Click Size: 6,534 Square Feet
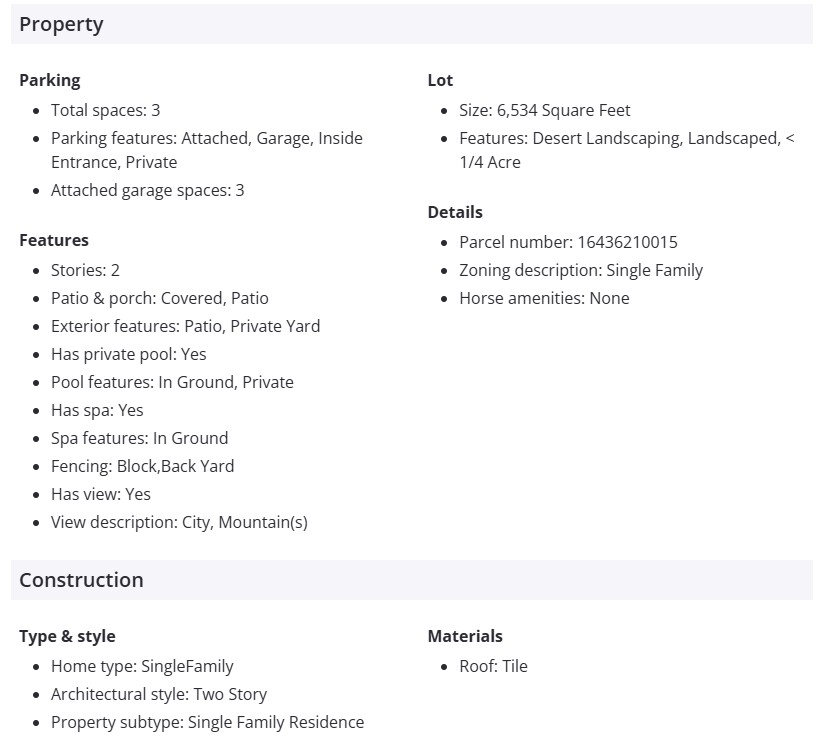The width and height of the screenshot is (823, 736). tap(544, 110)
